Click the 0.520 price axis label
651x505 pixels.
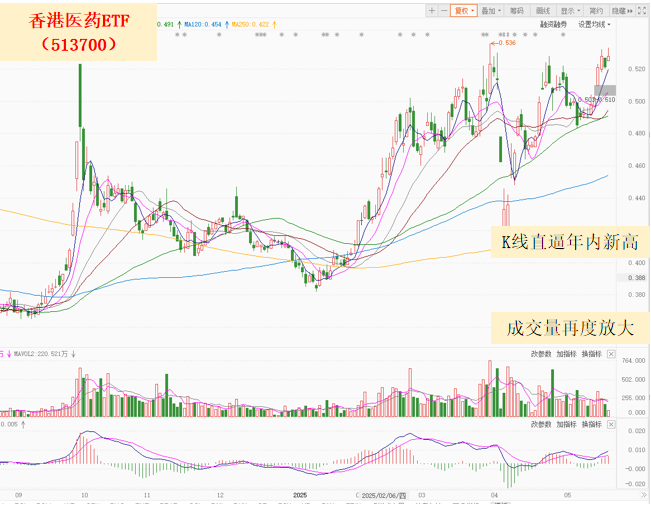[636, 69]
